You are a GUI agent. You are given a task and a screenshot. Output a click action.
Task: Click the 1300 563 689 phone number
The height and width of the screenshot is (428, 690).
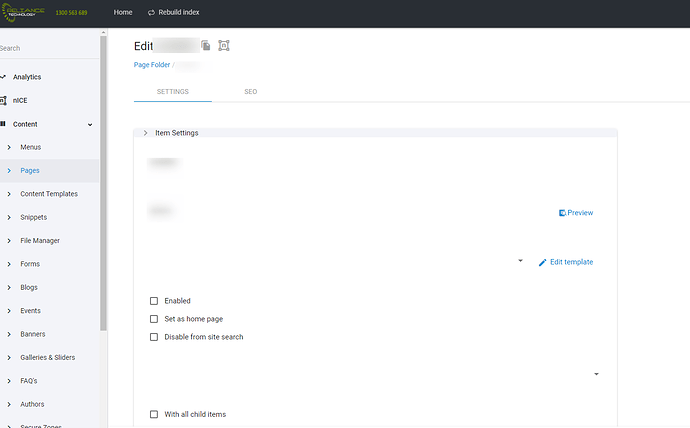(71, 13)
